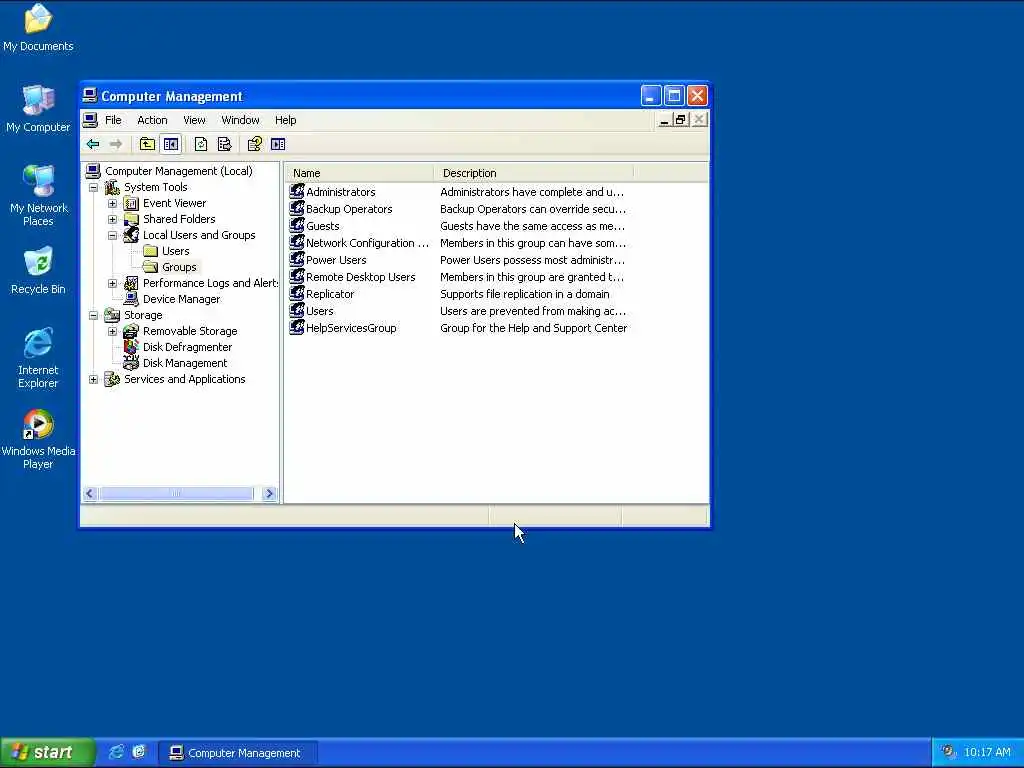Restore the inner MMC console window

[680, 120]
